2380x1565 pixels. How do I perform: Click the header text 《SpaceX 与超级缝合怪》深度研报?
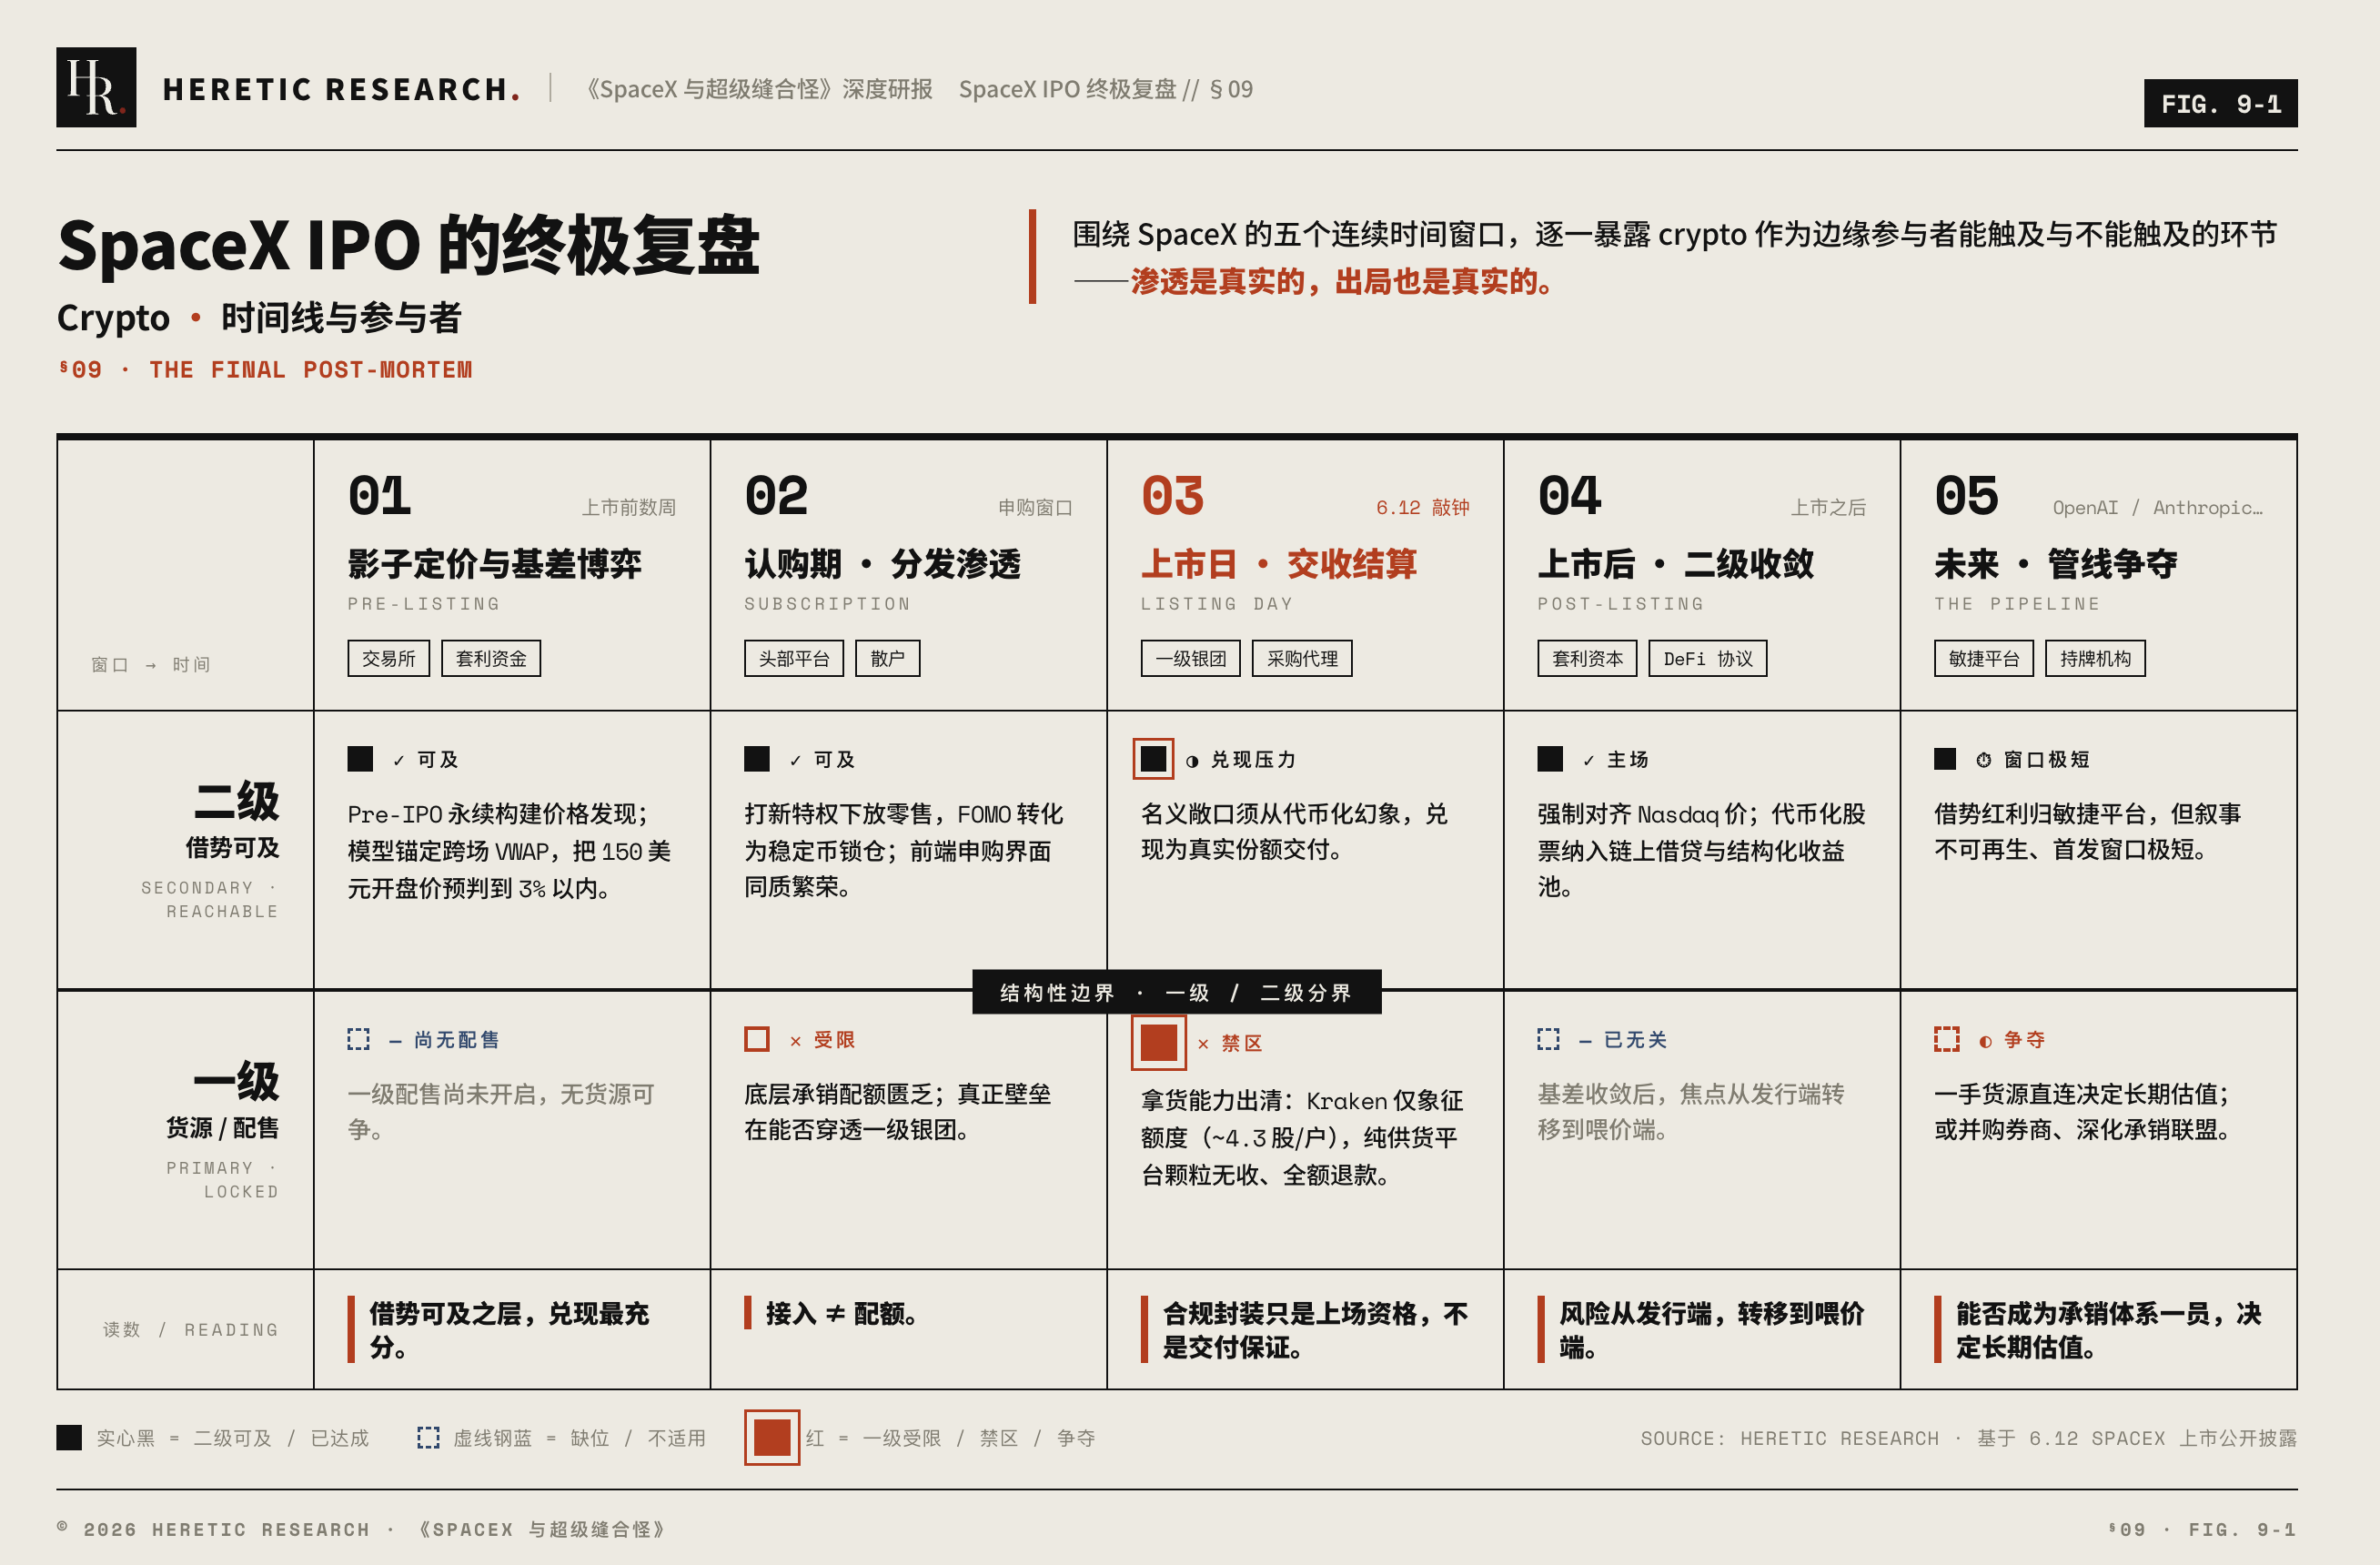(755, 89)
